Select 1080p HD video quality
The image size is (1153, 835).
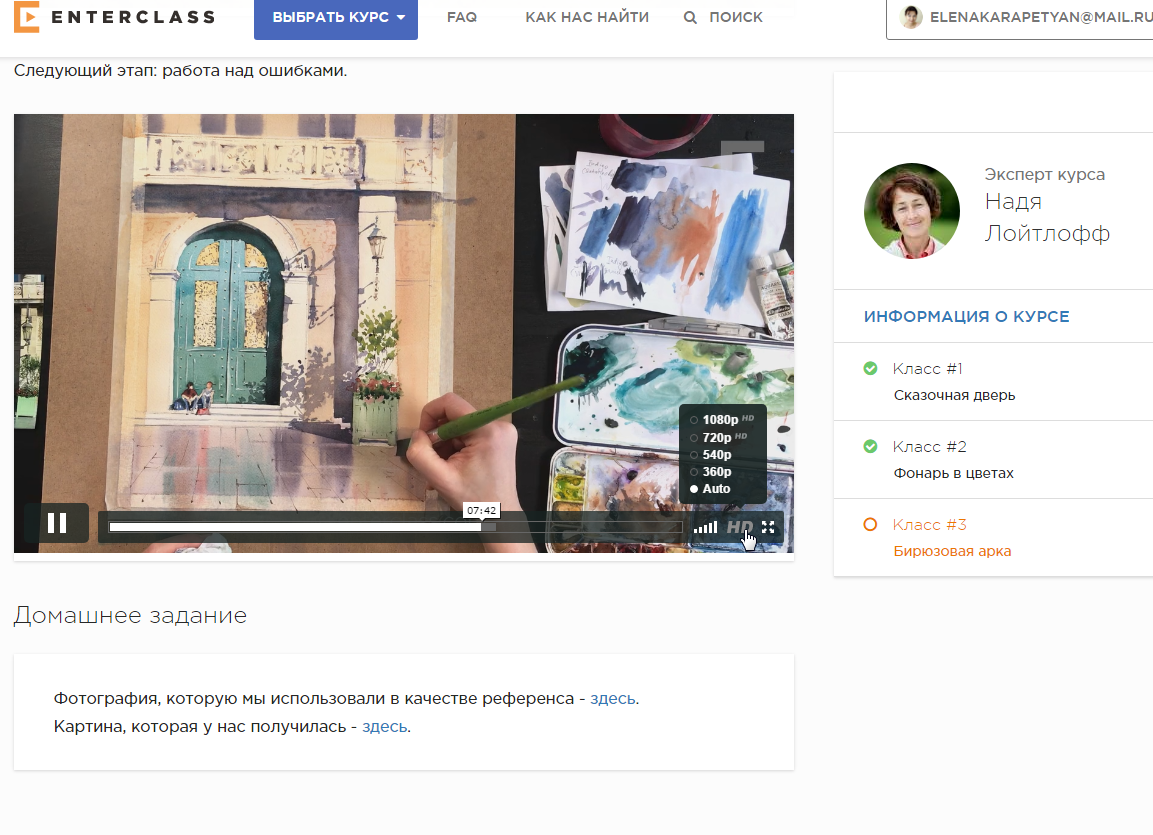tap(722, 420)
